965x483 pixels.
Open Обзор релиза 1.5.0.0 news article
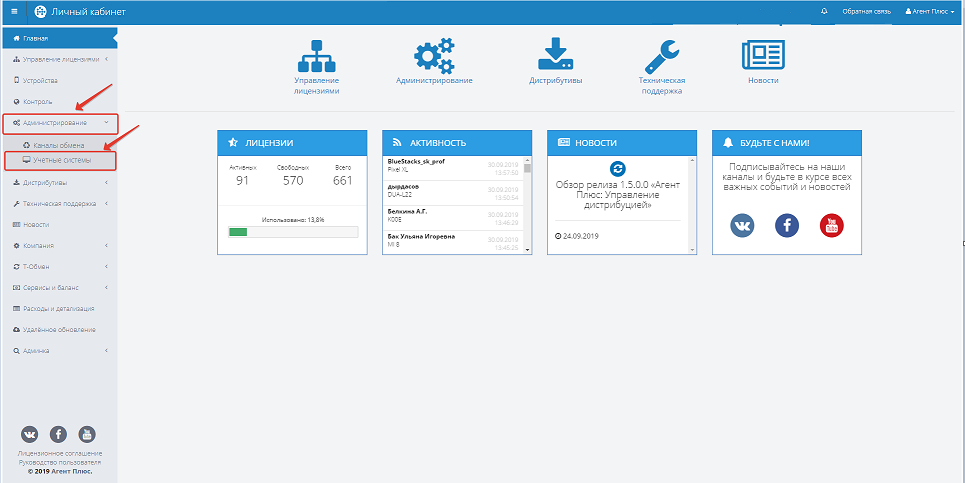point(617,195)
